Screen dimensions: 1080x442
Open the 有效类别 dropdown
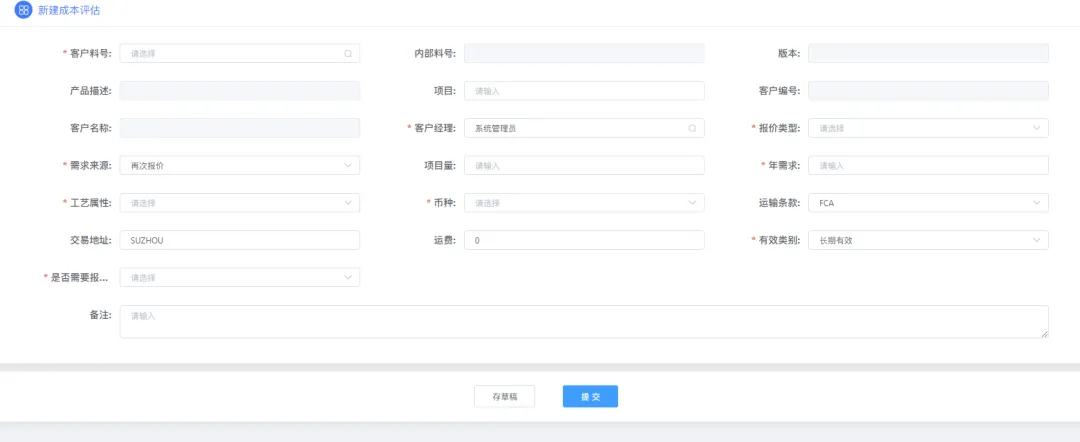[928, 240]
